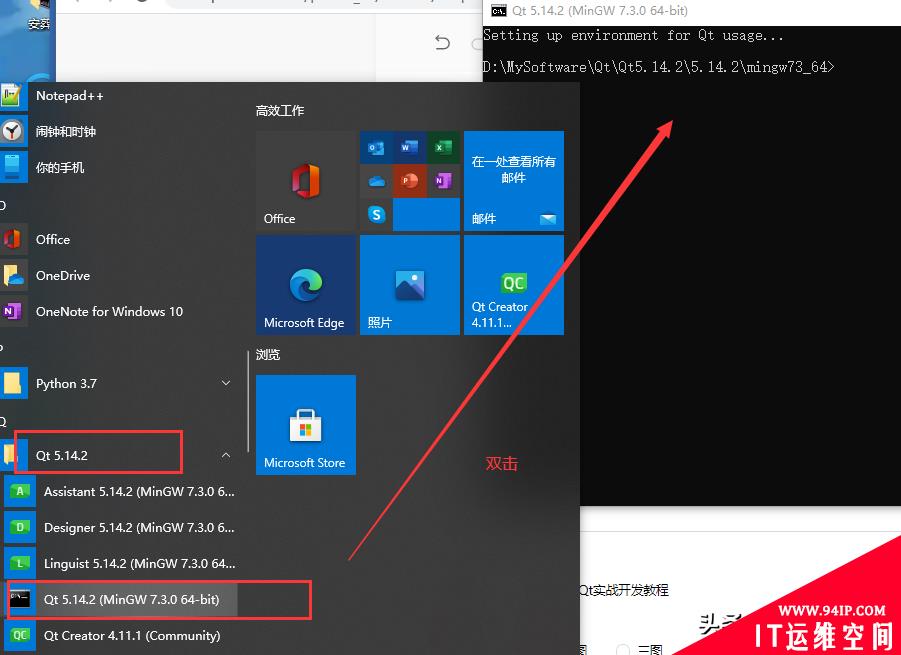Click the Qt实战开发教程 text in the page

click(623, 590)
